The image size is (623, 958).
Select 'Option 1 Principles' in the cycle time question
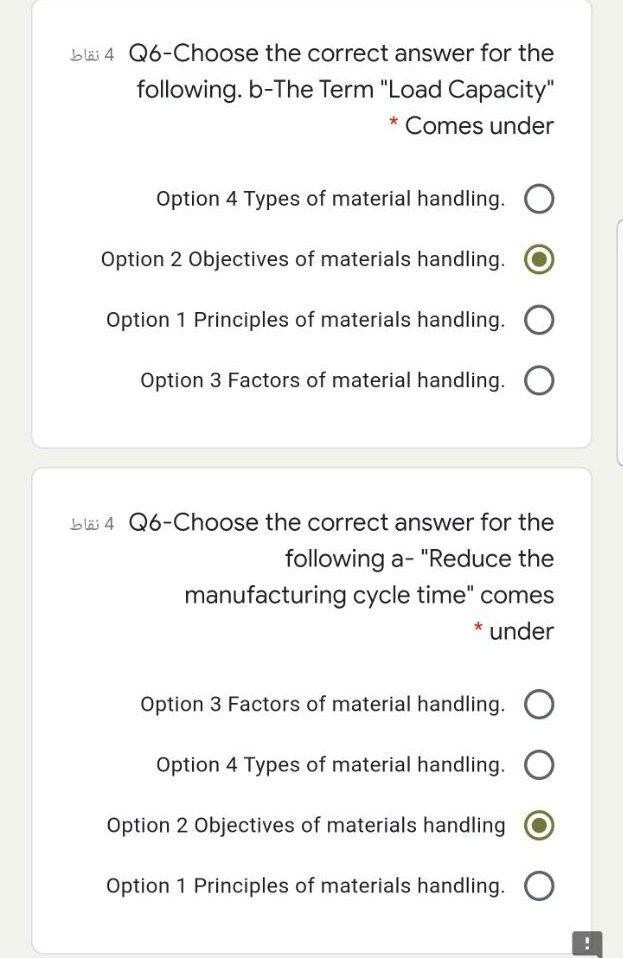tap(538, 885)
